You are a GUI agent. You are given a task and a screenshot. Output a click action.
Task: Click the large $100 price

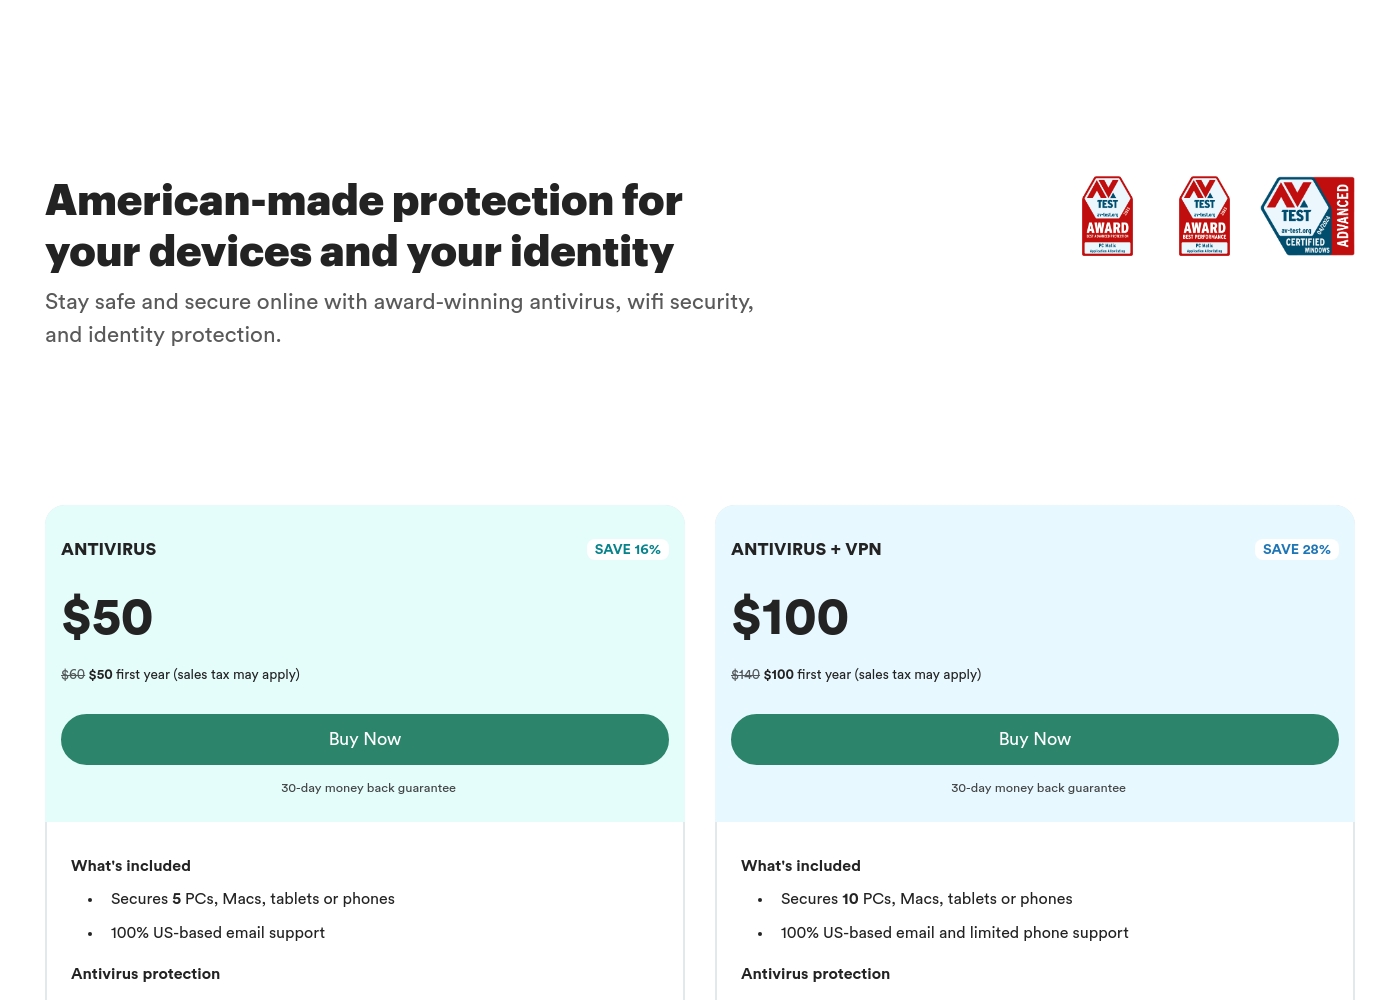(x=790, y=616)
